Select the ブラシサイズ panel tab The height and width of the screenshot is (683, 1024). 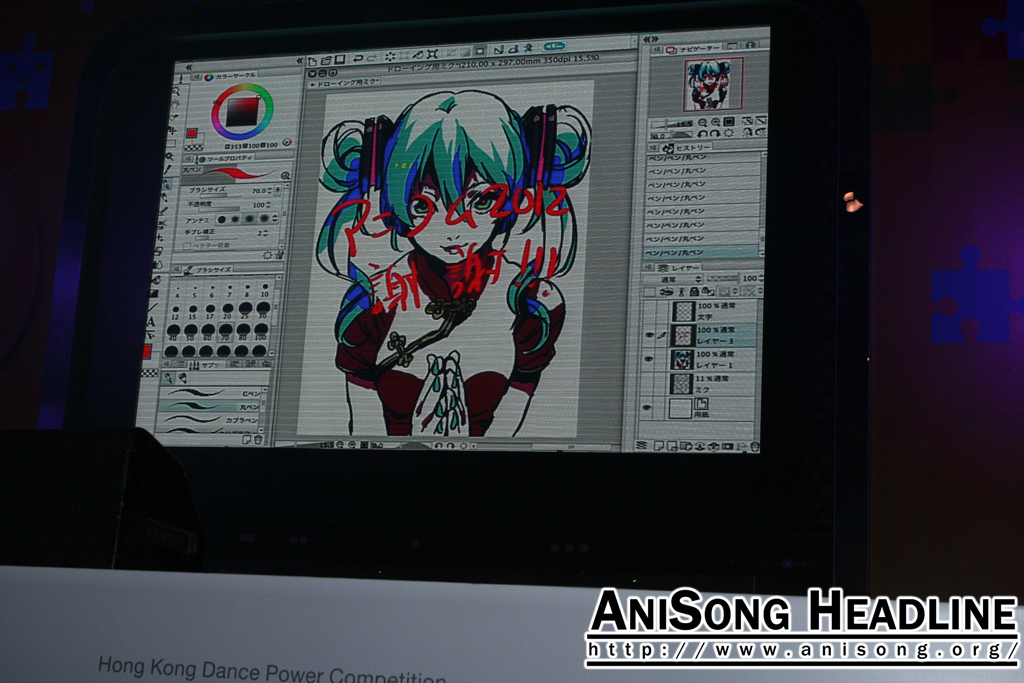pyautogui.click(x=208, y=270)
